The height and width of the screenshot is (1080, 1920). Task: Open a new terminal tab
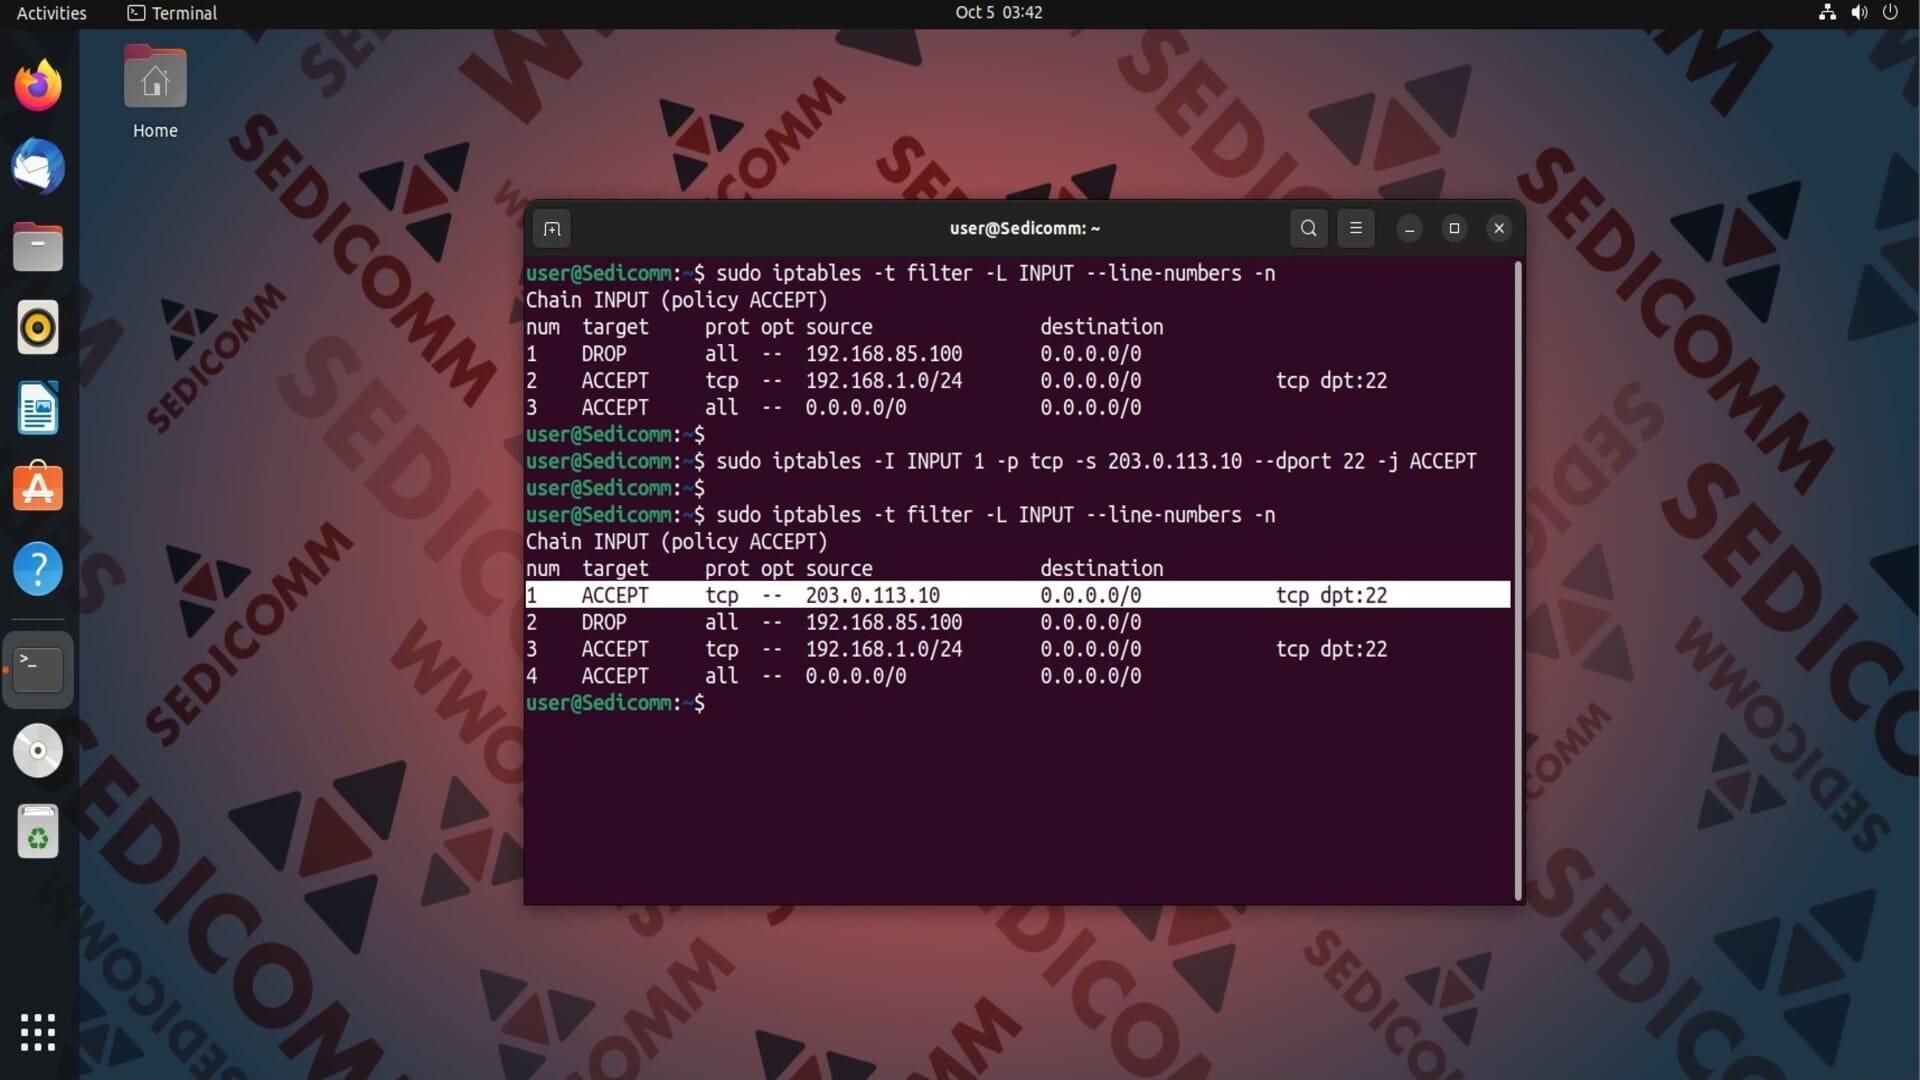click(552, 229)
